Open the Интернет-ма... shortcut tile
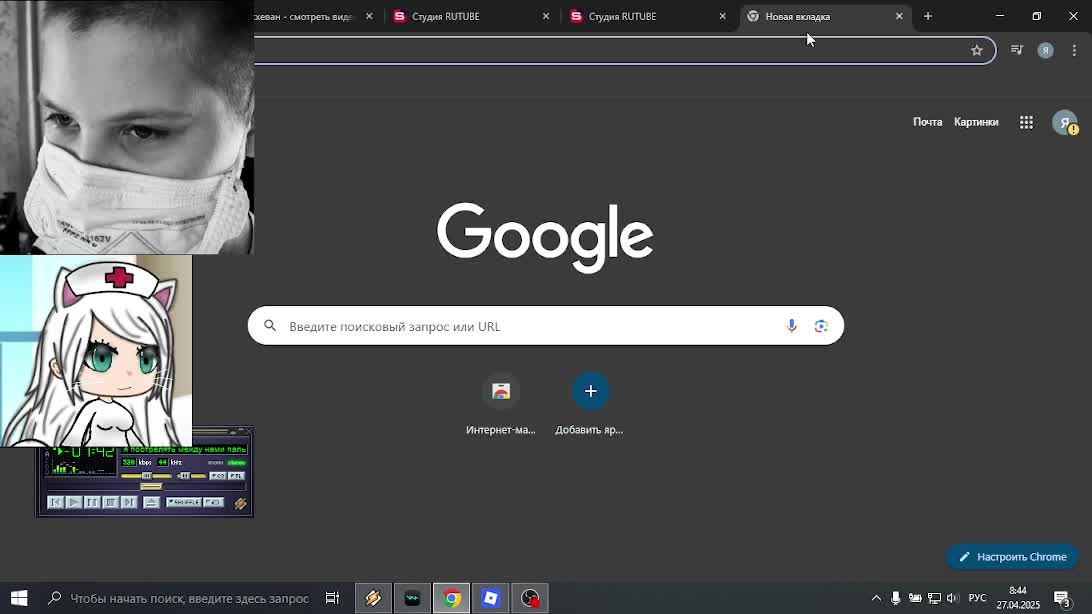Screen dimensions: 1092x614 tap(501, 404)
